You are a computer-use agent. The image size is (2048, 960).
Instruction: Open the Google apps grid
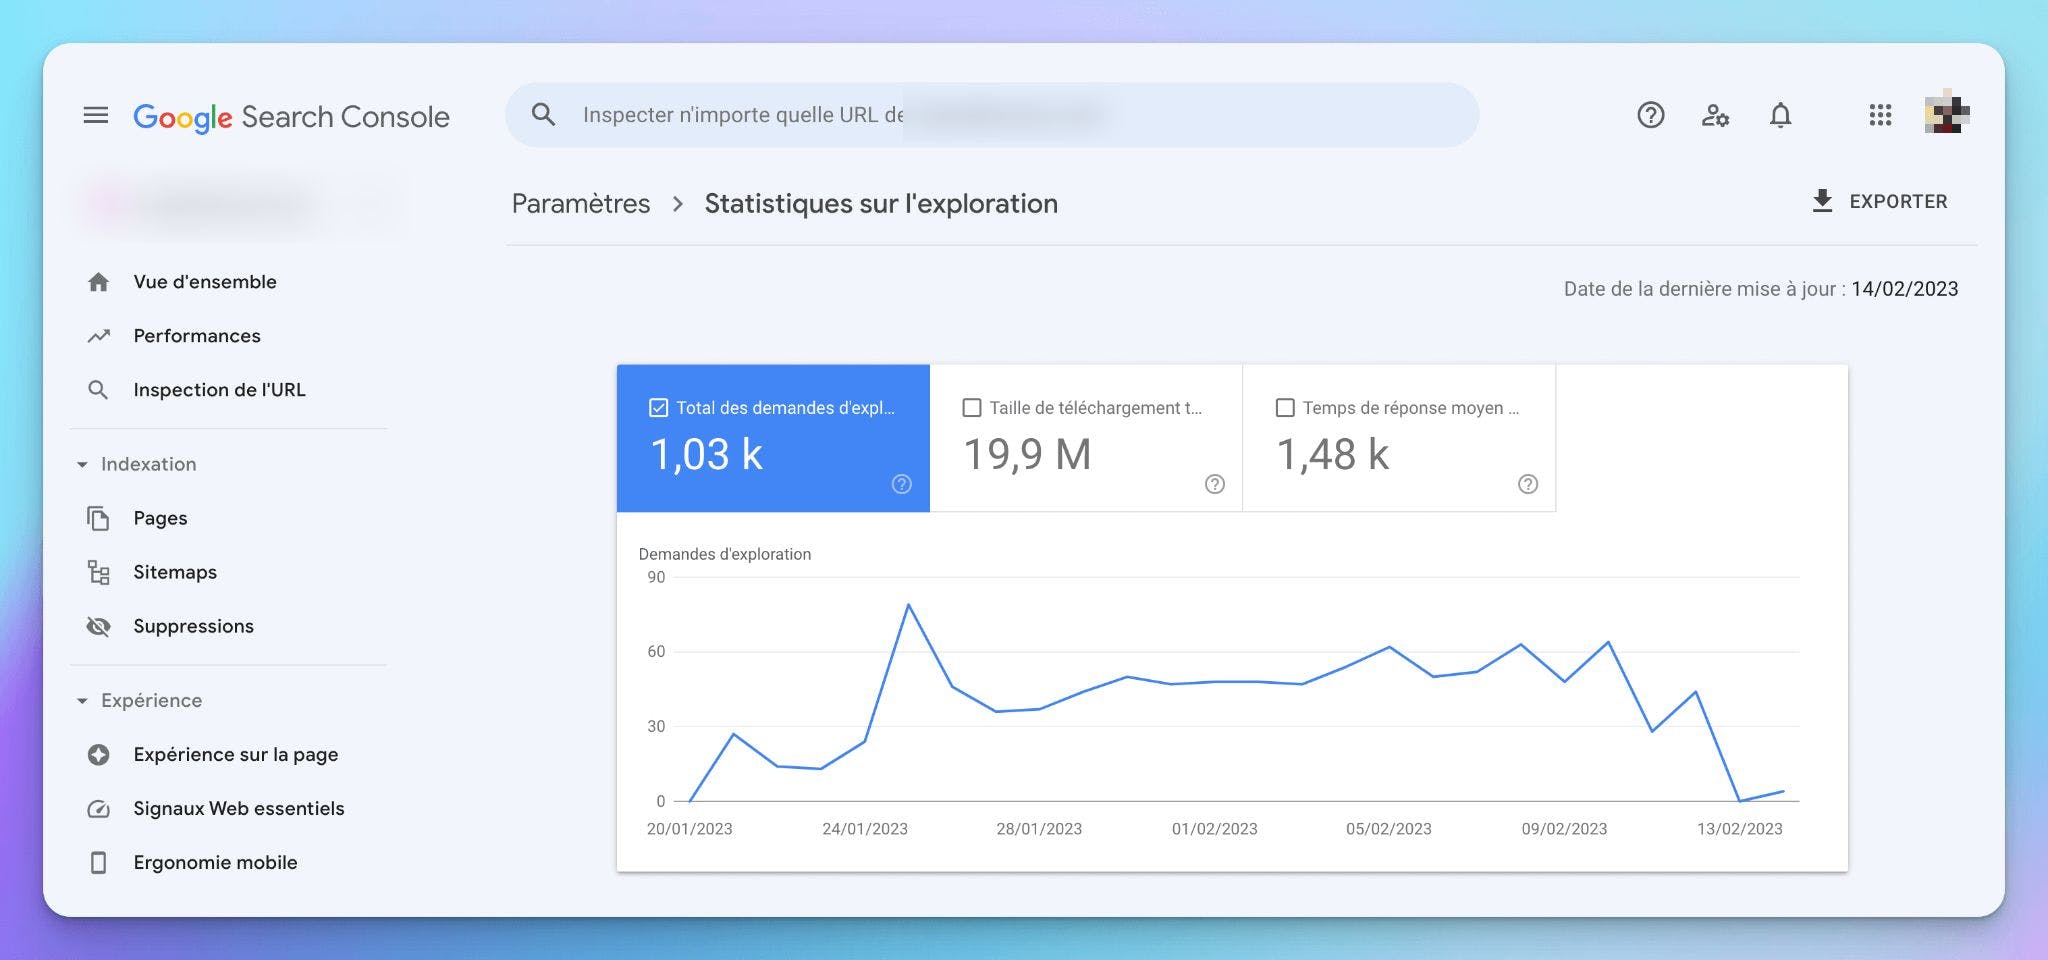[1880, 115]
